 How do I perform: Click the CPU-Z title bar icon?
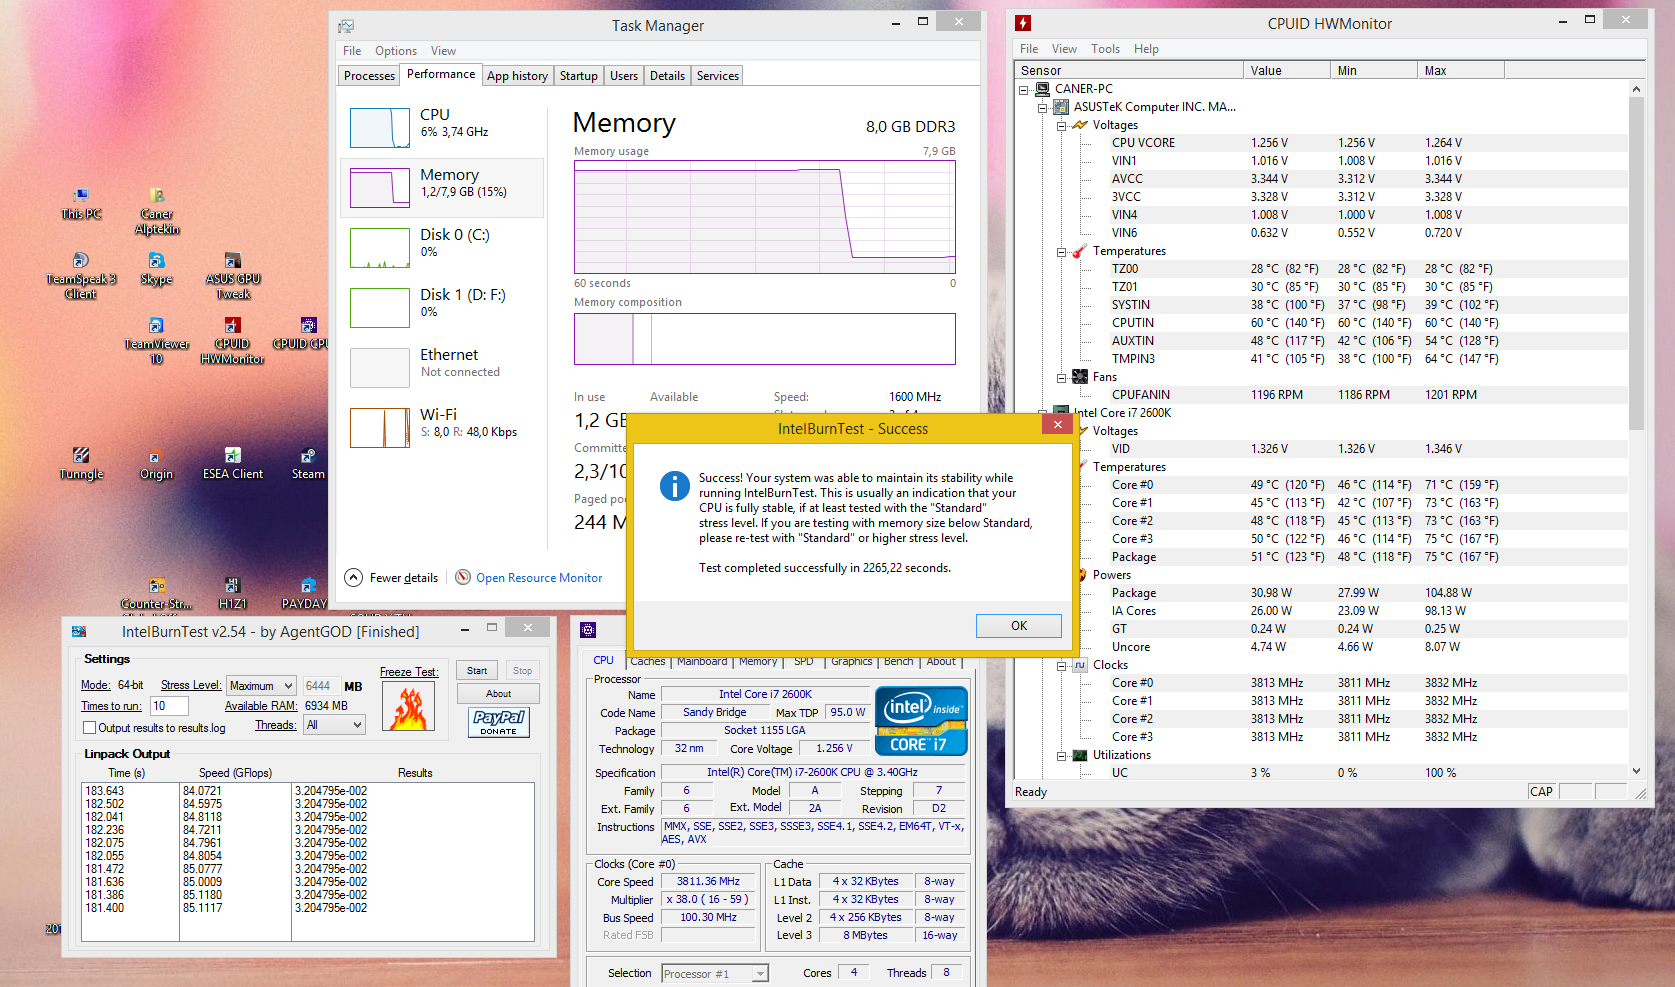coord(588,630)
